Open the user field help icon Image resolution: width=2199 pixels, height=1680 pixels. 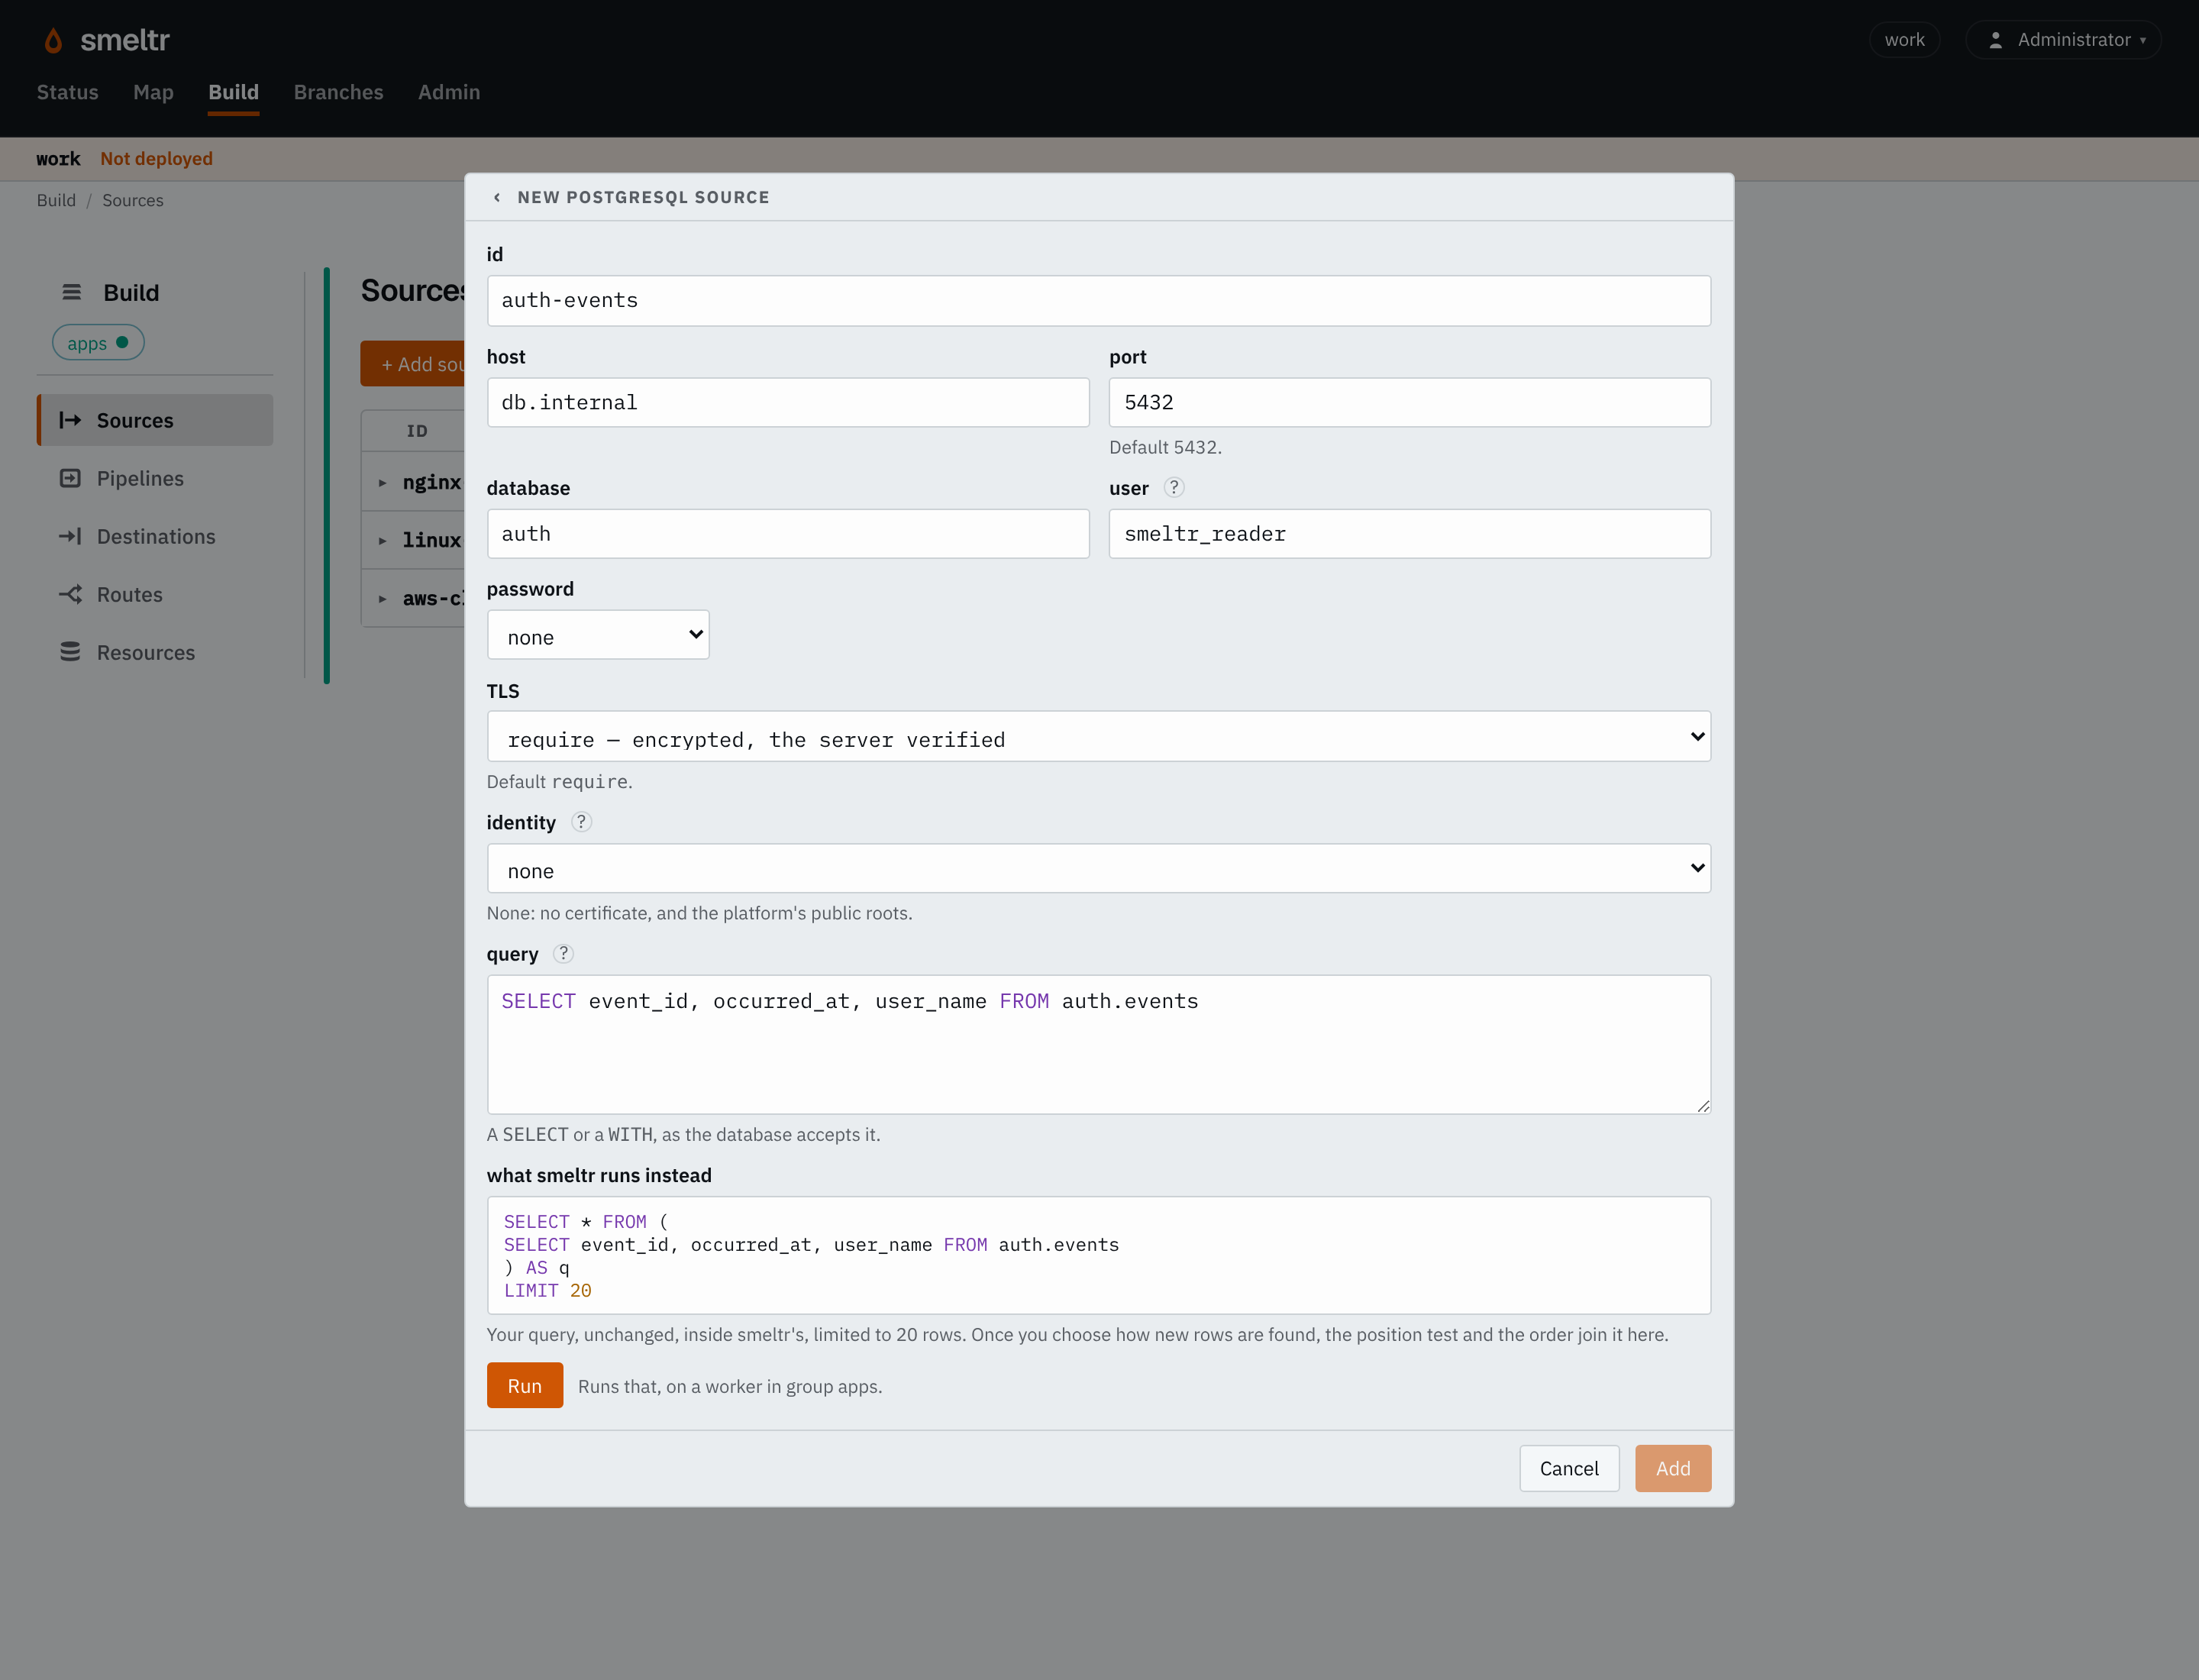point(1174,488)
